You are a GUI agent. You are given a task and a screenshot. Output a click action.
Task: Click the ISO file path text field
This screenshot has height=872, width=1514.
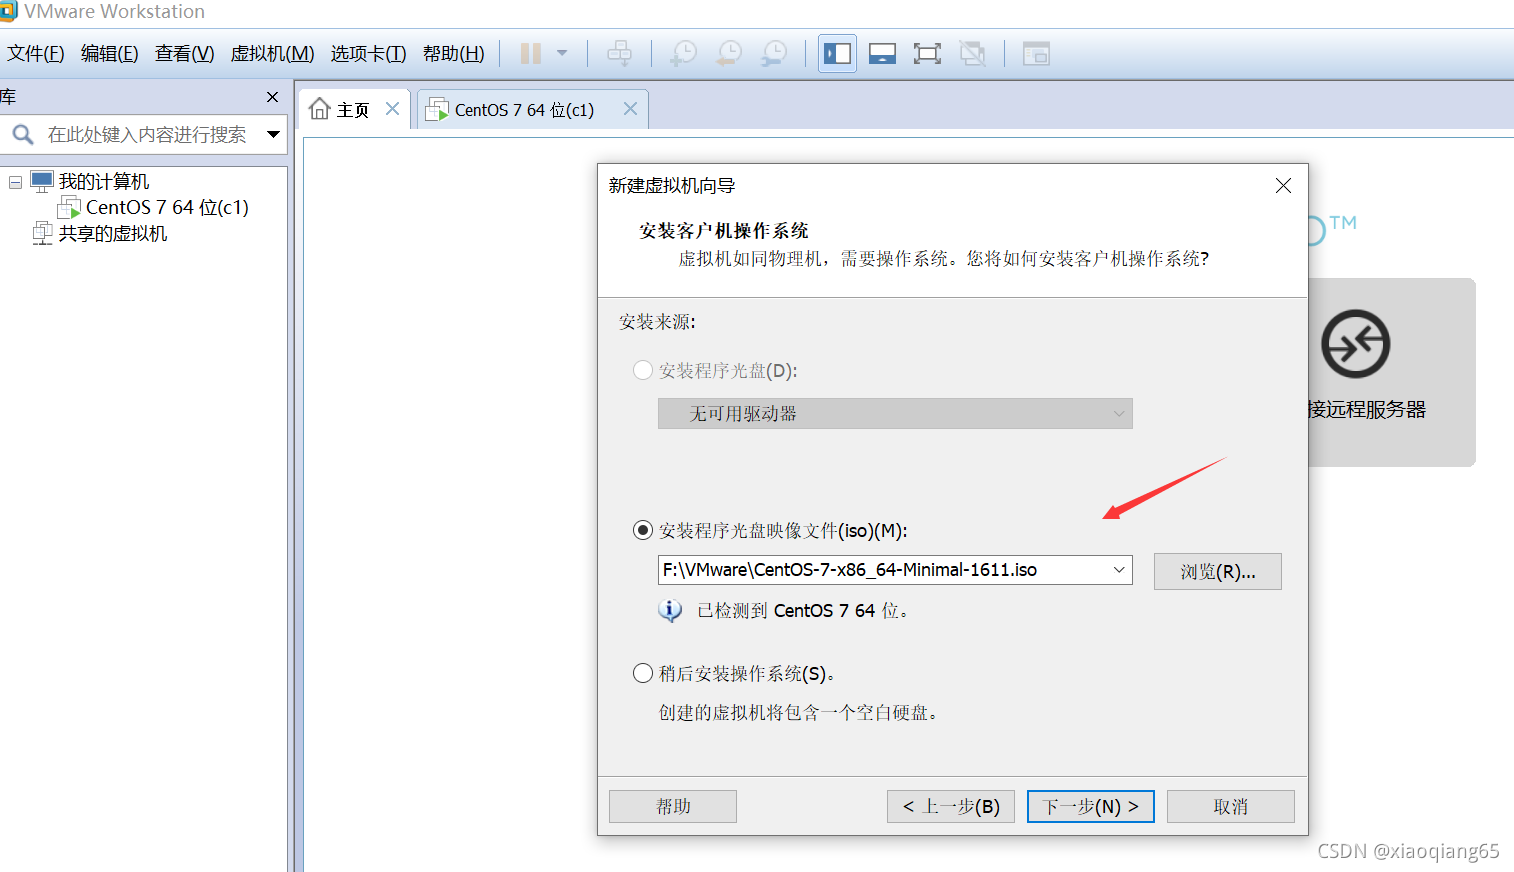[883, 570]
